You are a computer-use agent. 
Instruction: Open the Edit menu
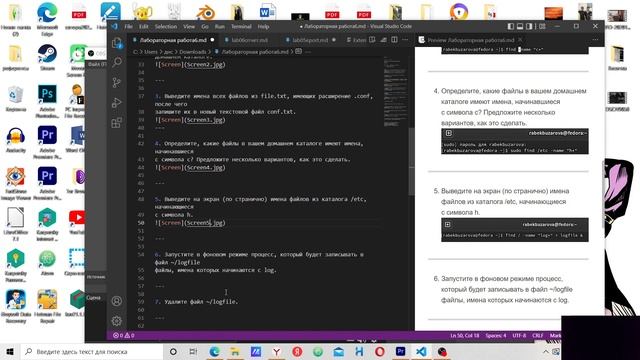(144, 27)
